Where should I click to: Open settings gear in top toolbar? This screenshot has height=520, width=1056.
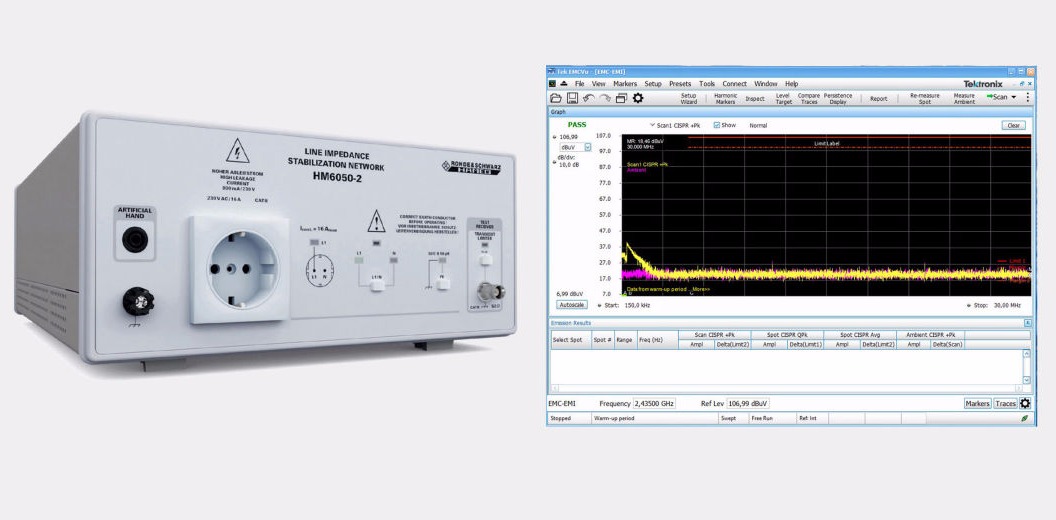click(638, 98)
